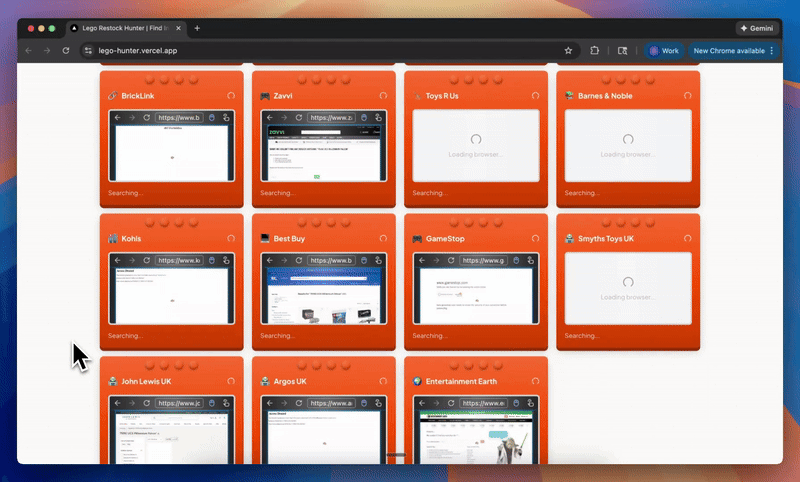Toggle touch mode in Best Buy preview
This screenshot has width=800, height=482.
[378, 260]
